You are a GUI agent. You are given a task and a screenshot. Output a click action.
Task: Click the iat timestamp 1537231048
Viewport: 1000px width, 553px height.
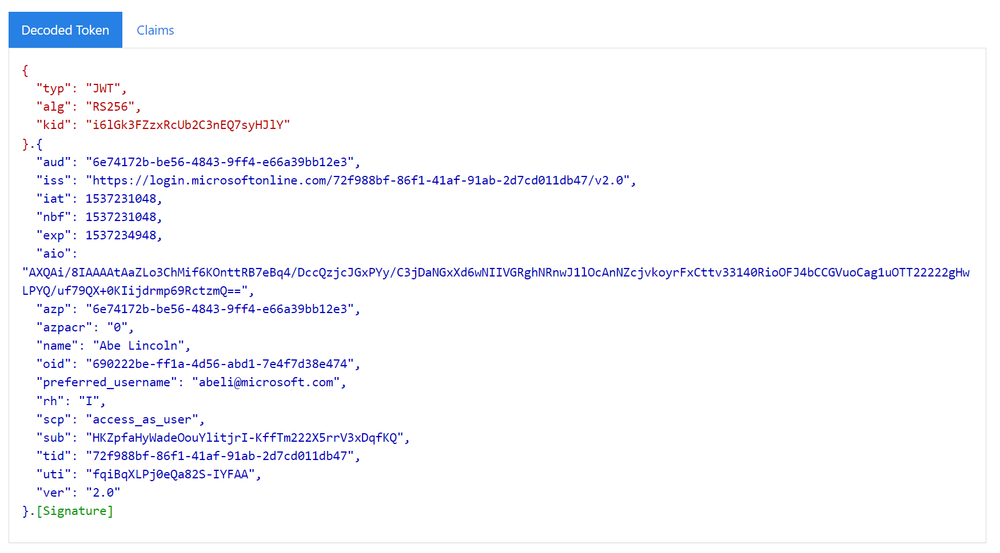click(x=123, y=199)
